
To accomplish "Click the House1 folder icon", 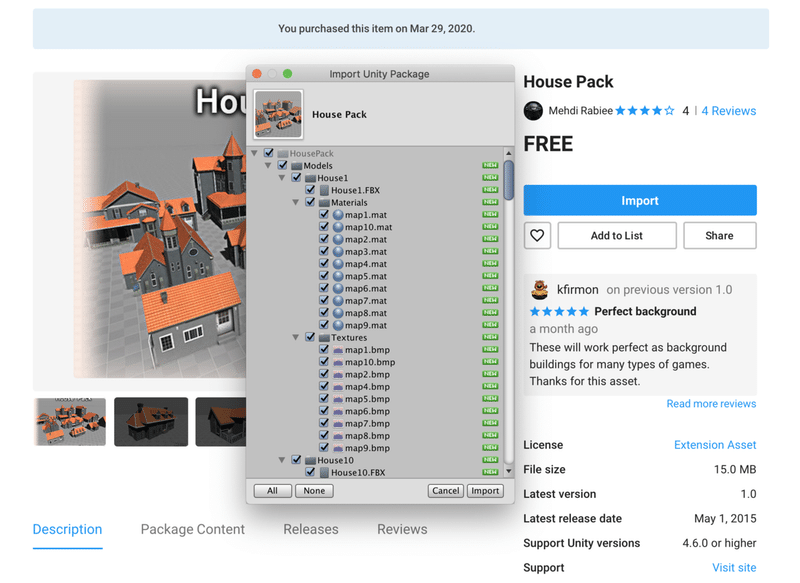I will coord(310,178).
